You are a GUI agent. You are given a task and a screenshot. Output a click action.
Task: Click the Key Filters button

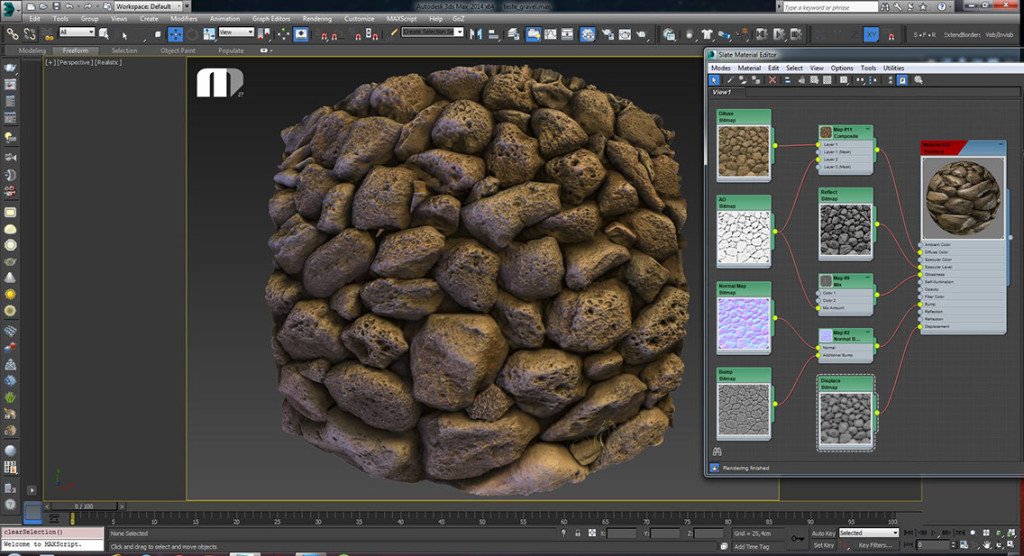tap(873, 545)
